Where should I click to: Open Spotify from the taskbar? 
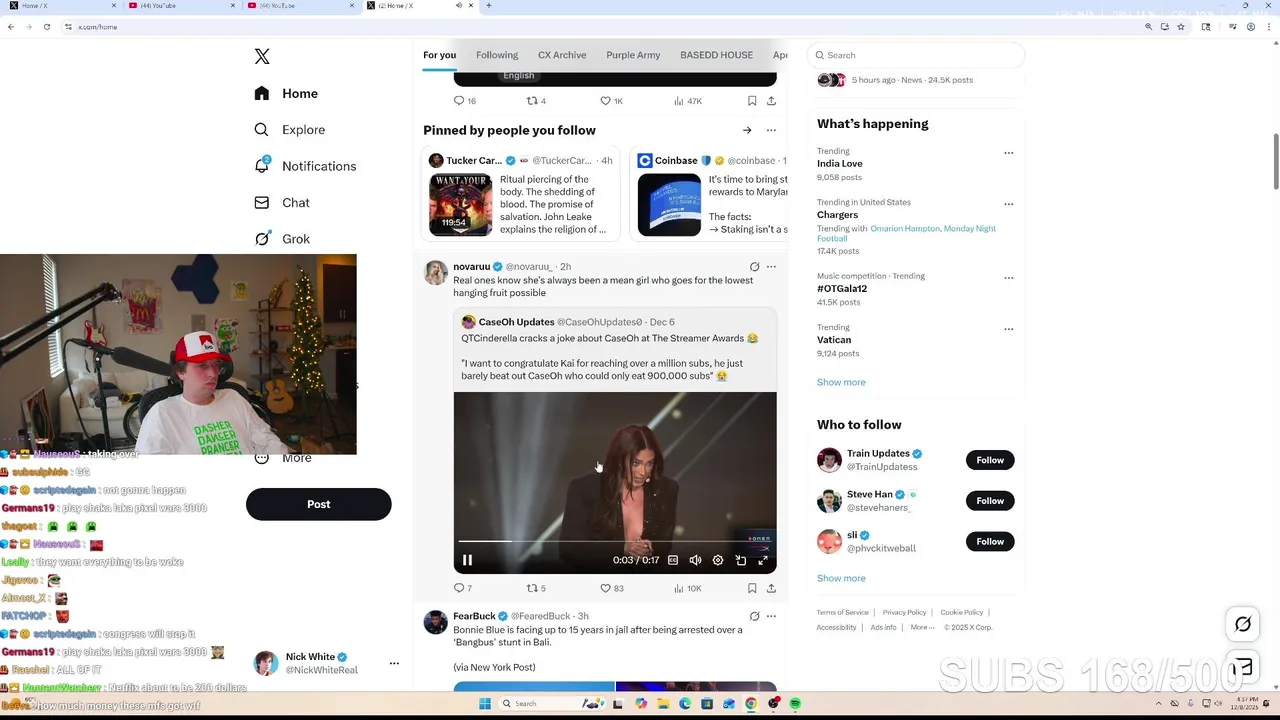tap(795, 704)
